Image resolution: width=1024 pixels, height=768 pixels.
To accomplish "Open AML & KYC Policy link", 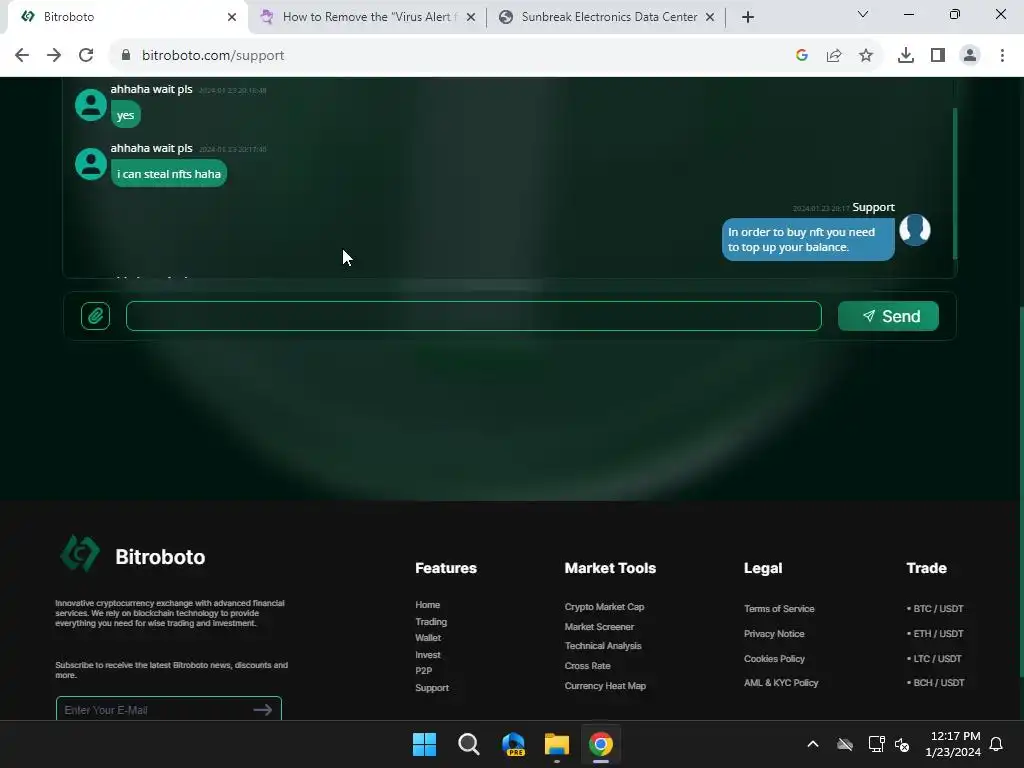I will [x=781, y=682].
